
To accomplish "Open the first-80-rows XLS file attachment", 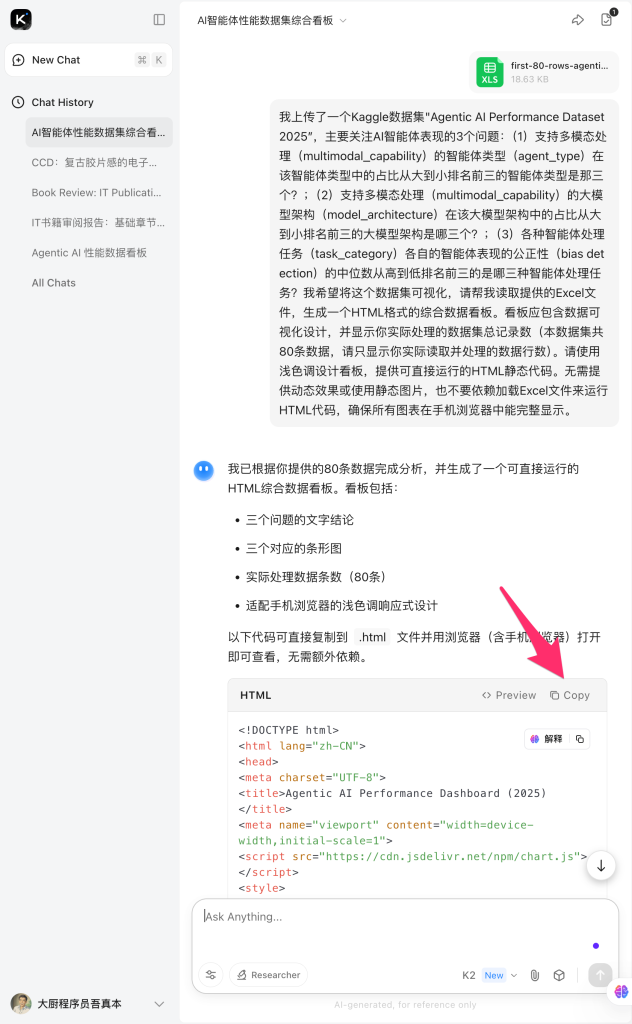I will [546, 71].
